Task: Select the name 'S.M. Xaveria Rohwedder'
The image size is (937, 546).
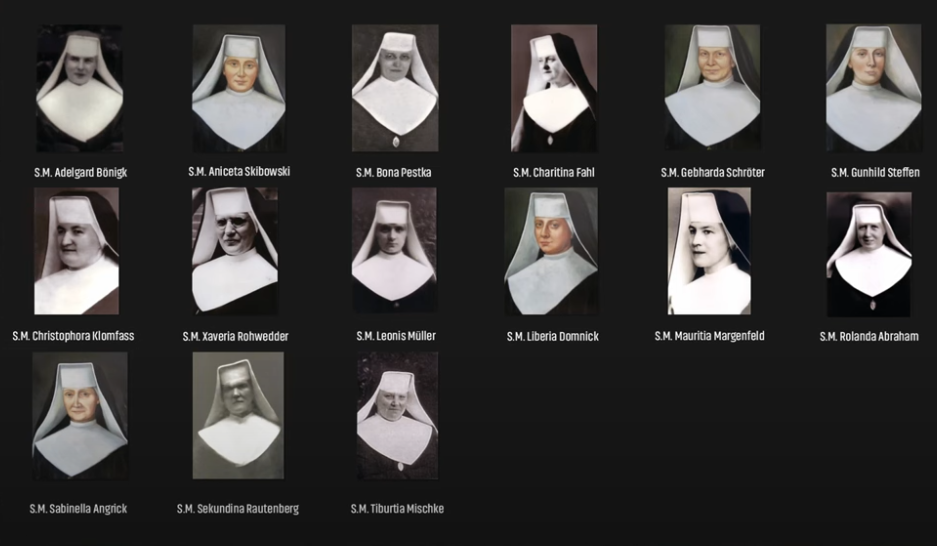Action: point(235,336)
